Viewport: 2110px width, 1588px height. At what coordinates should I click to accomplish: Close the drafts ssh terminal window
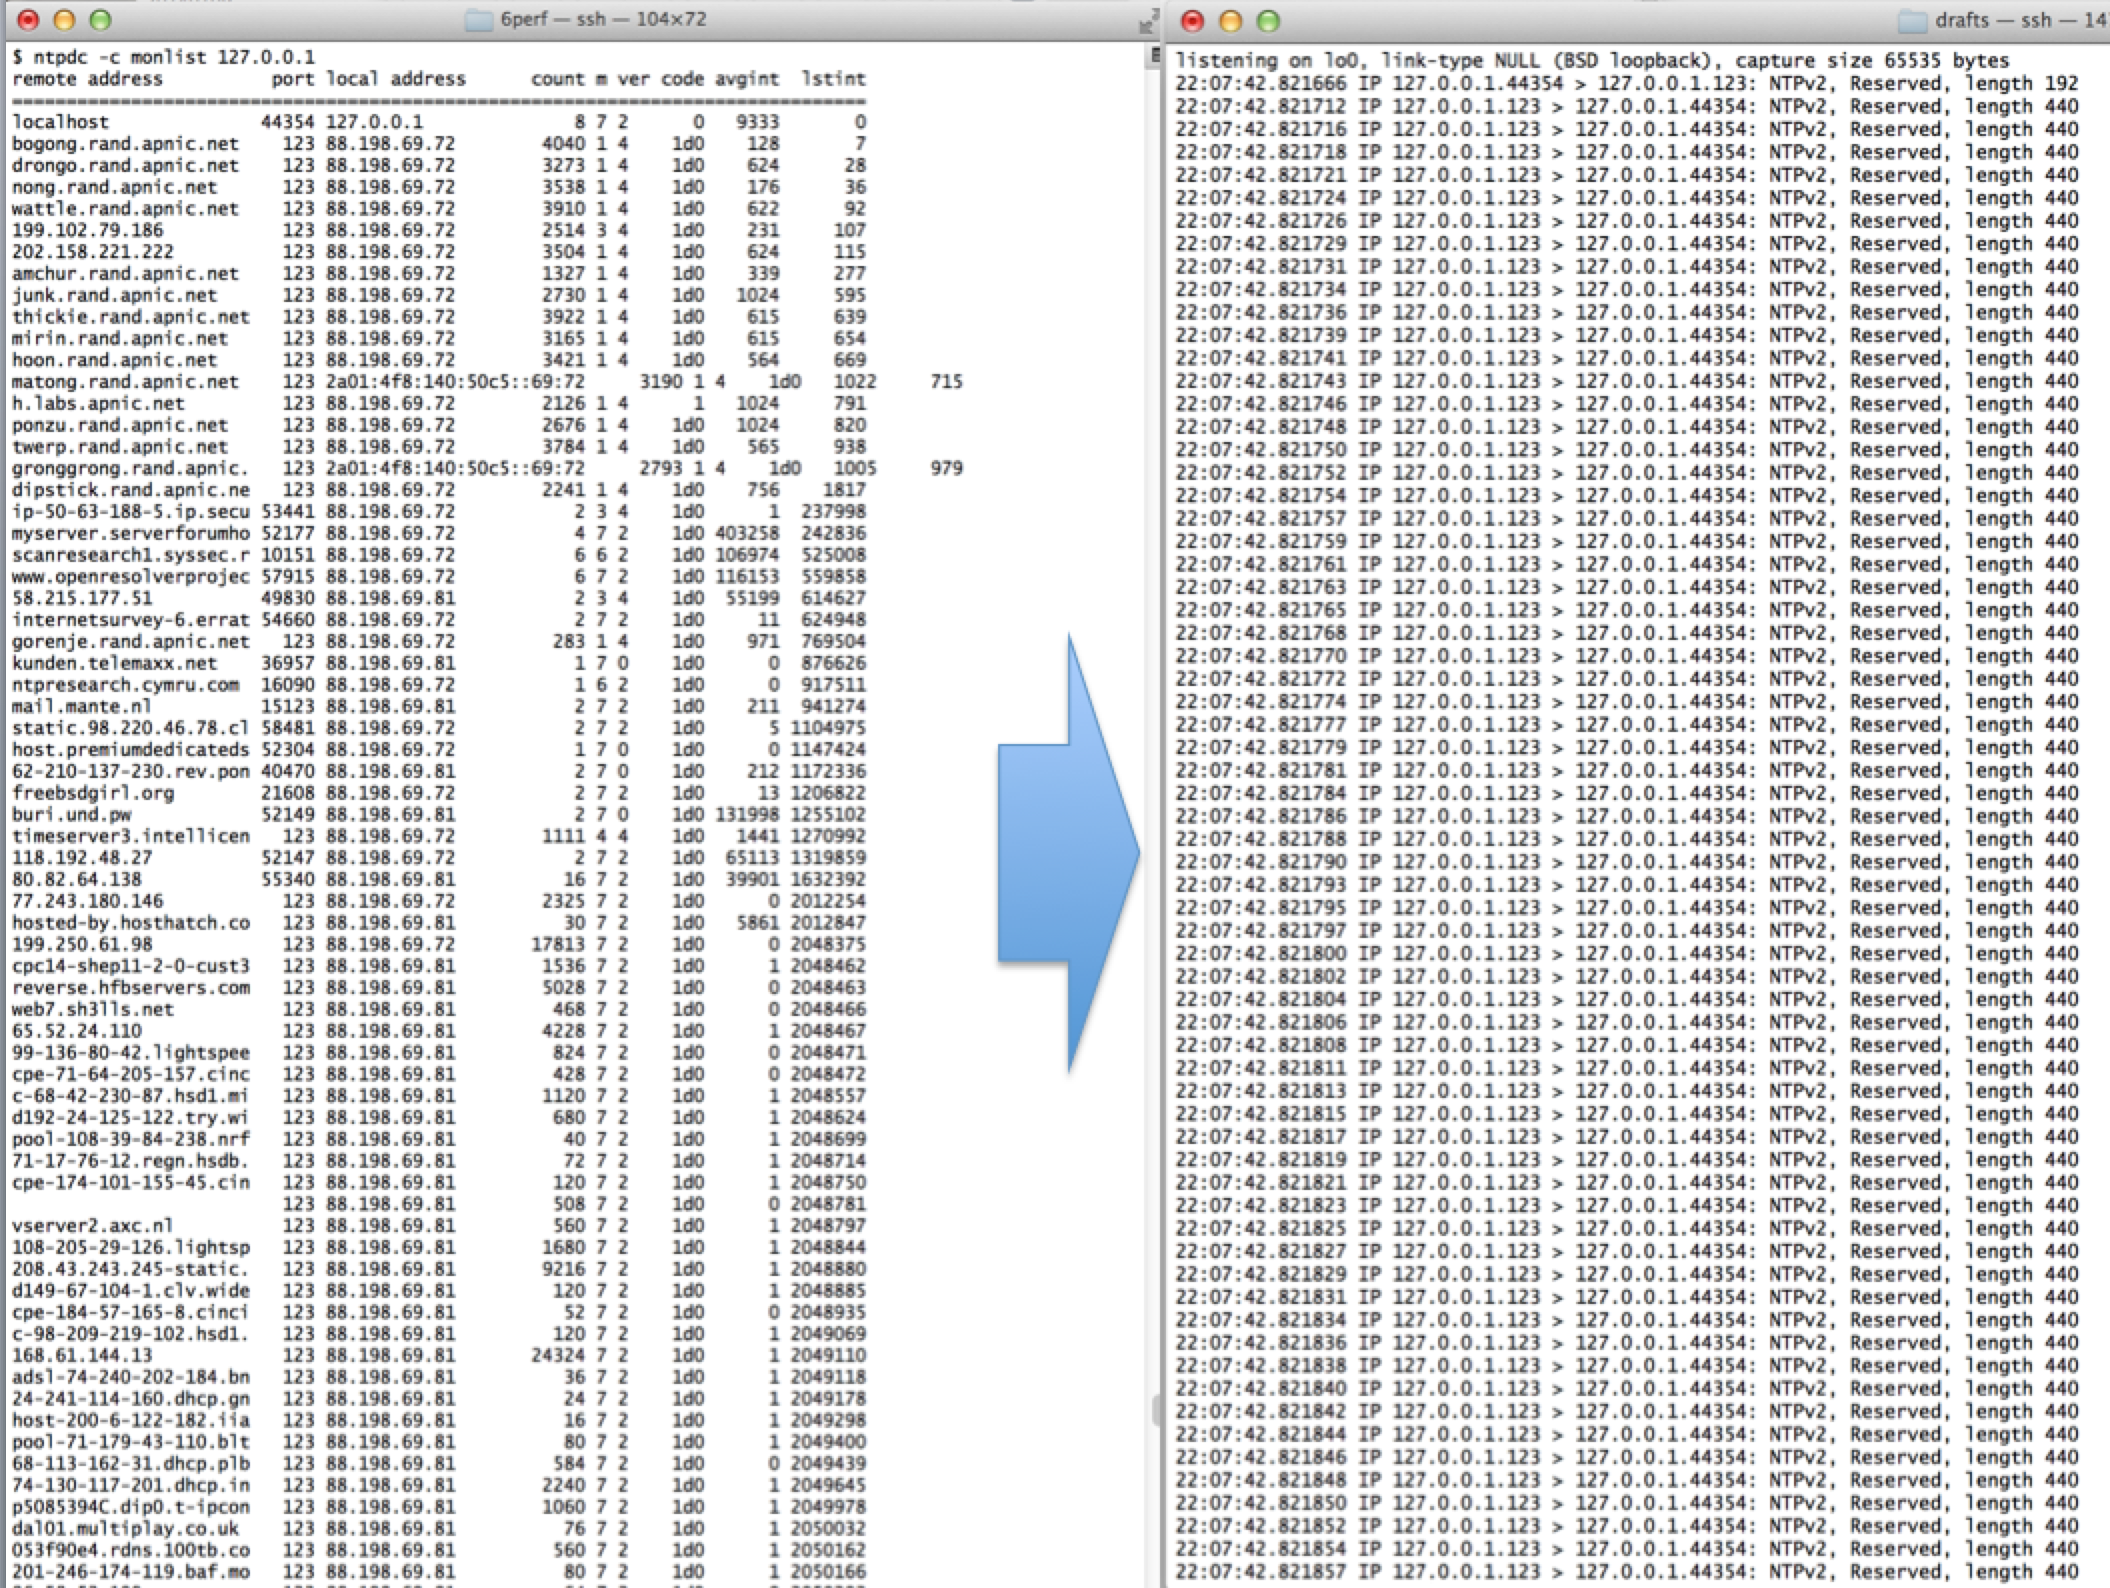1193,21
